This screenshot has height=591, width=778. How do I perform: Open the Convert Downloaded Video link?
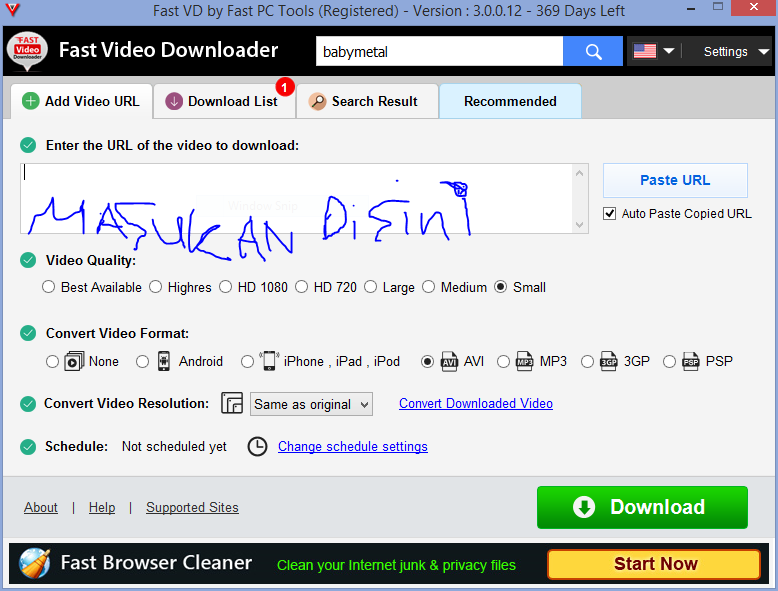(x=476, y=403)
